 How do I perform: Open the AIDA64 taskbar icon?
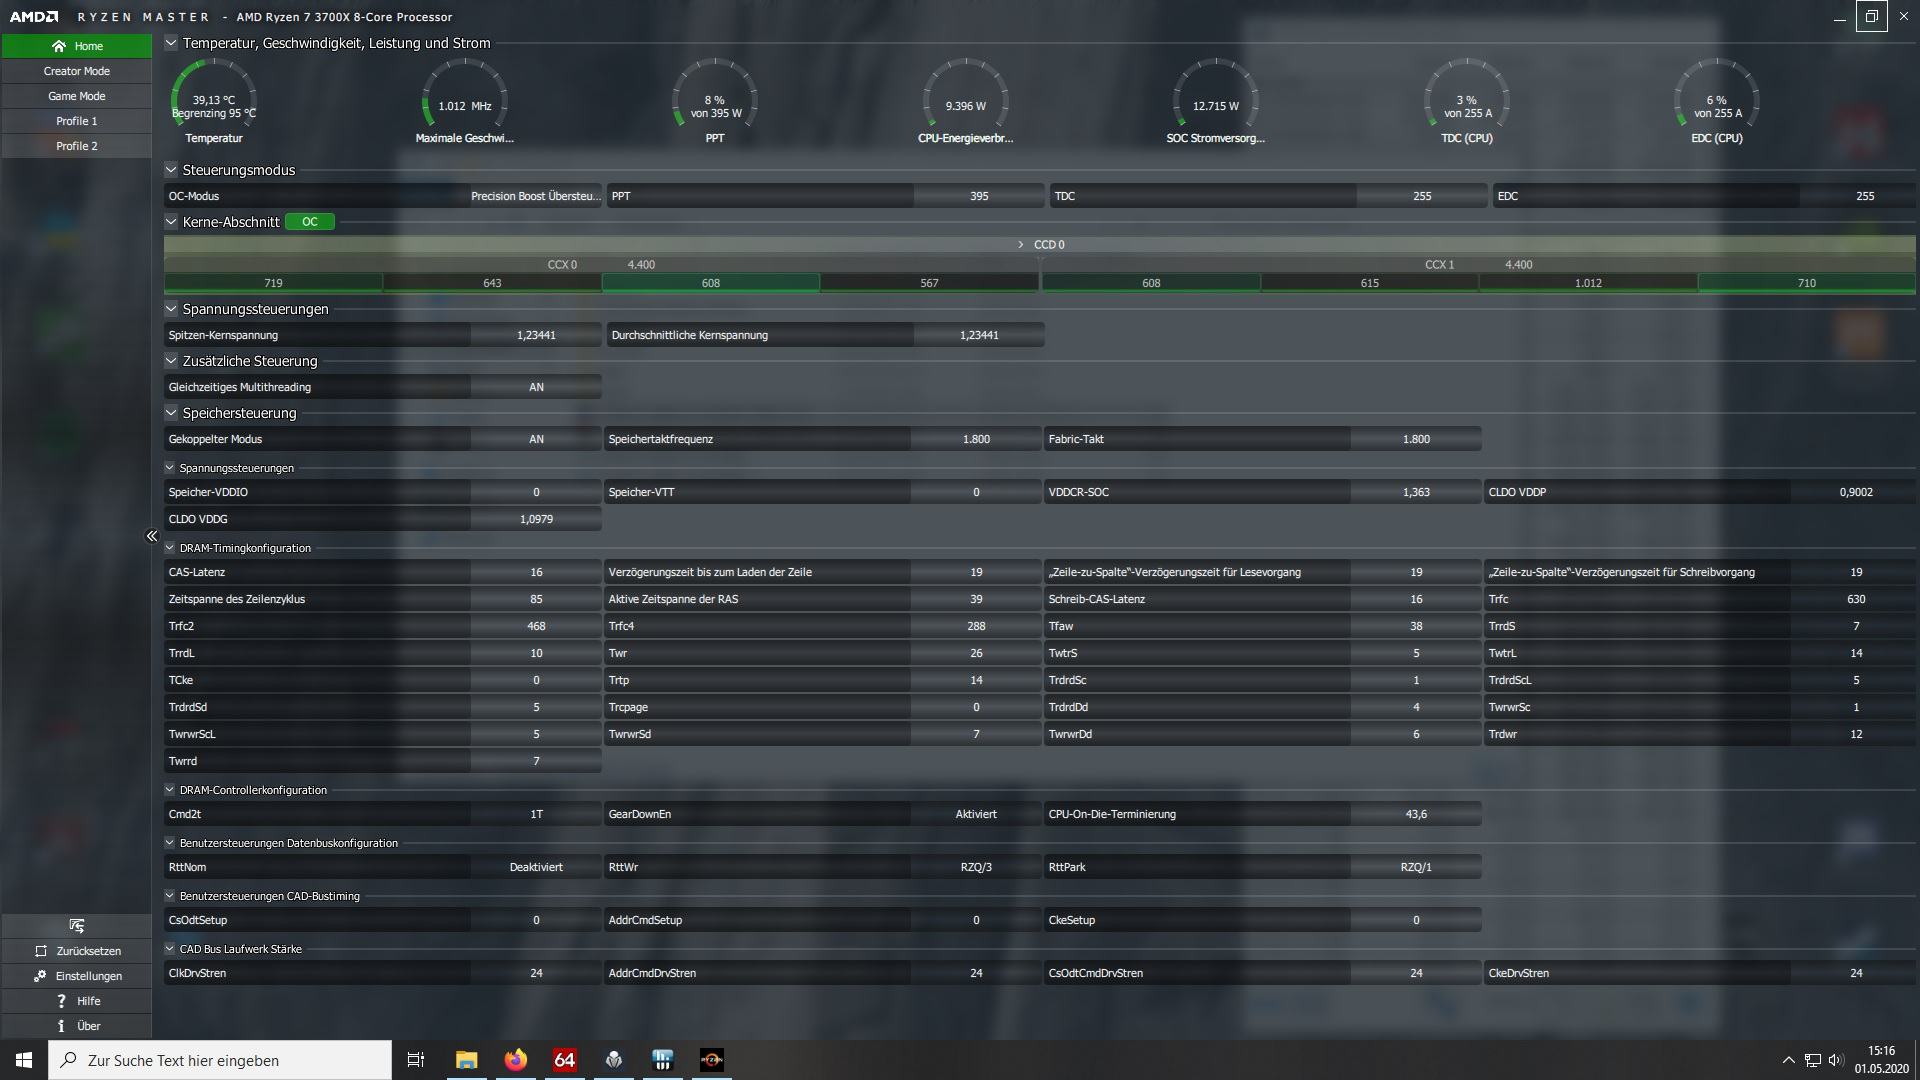[564, 1060]
